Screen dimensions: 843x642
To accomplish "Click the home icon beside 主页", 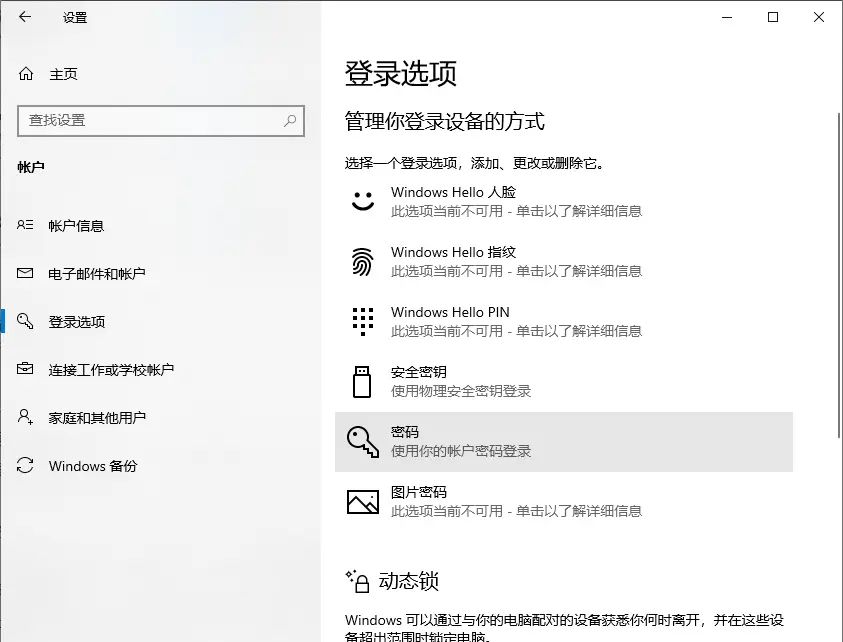I will pyautogui.click(x=26, y=74).
